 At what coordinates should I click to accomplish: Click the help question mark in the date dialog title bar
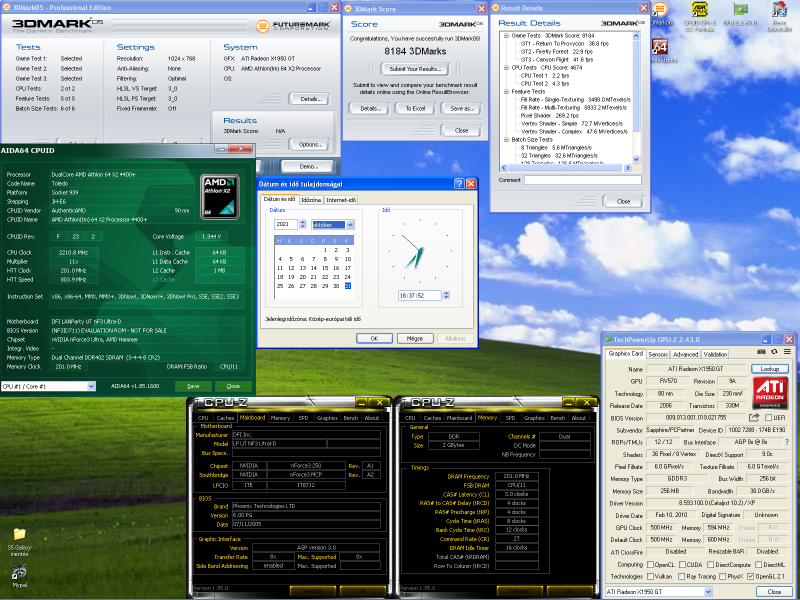coord(459,184)
